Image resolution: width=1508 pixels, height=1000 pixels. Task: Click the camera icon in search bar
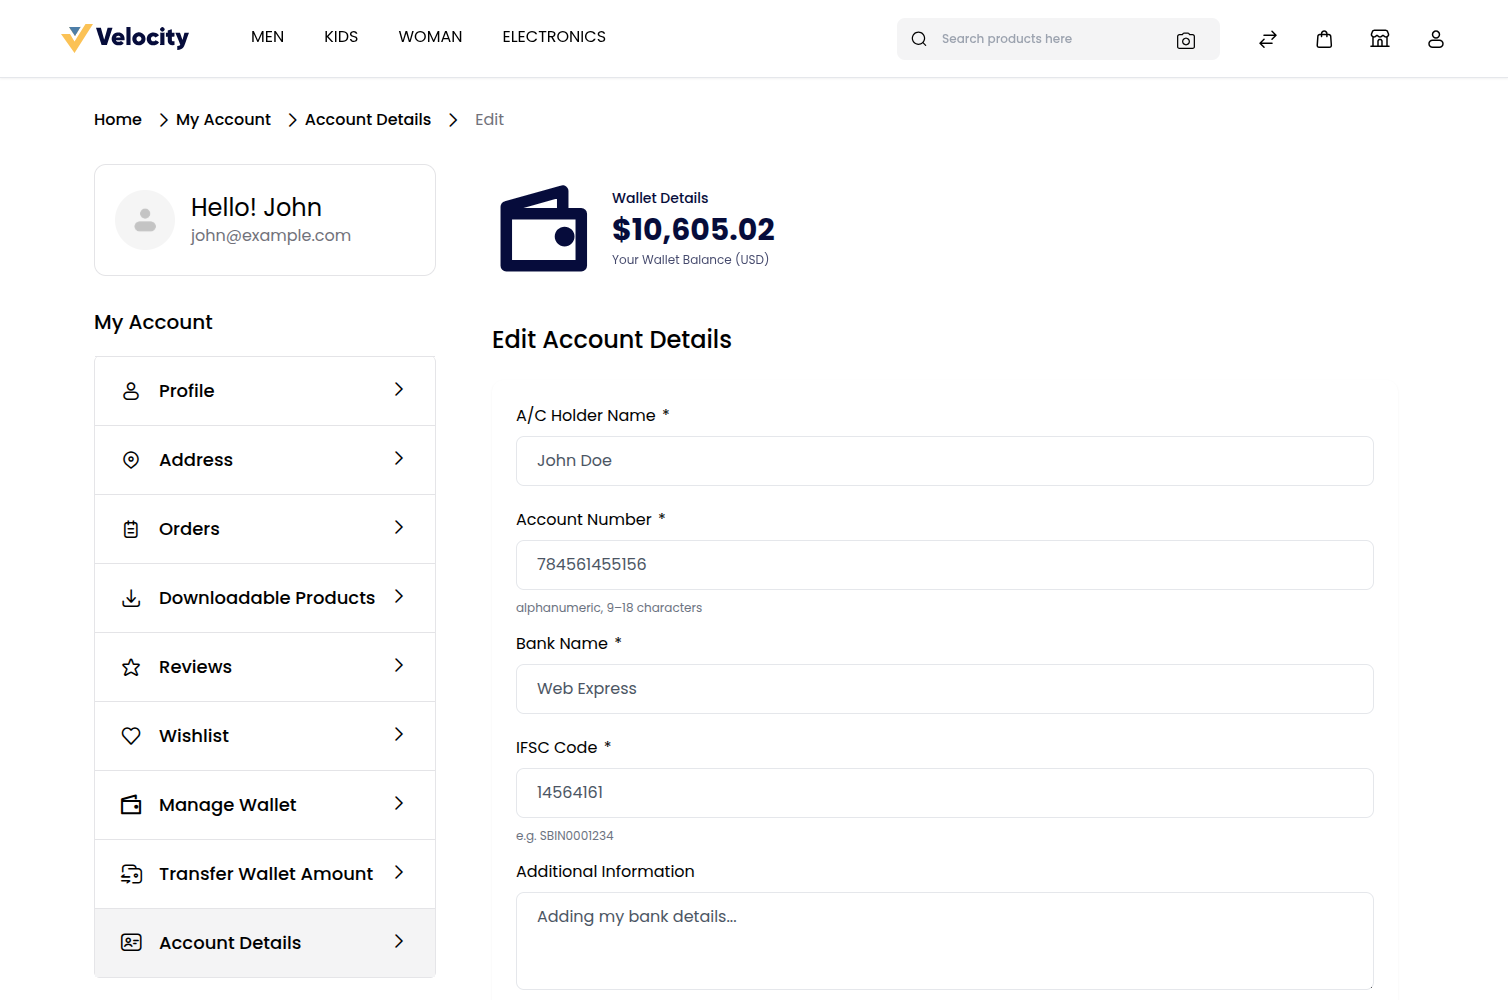tap(1186, 41)
